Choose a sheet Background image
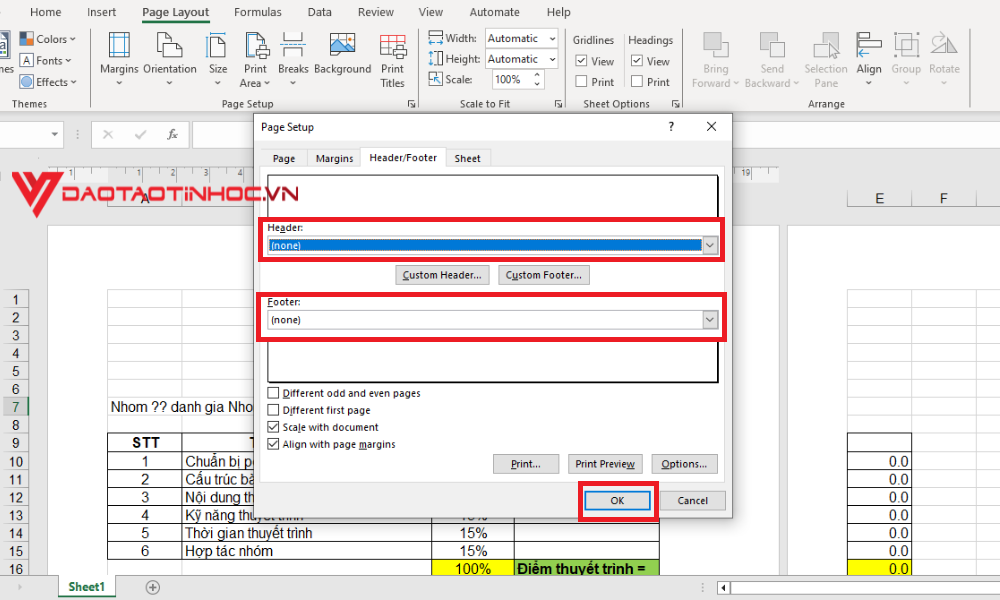This screenshot has width=1000, height=600. (342, 54)
